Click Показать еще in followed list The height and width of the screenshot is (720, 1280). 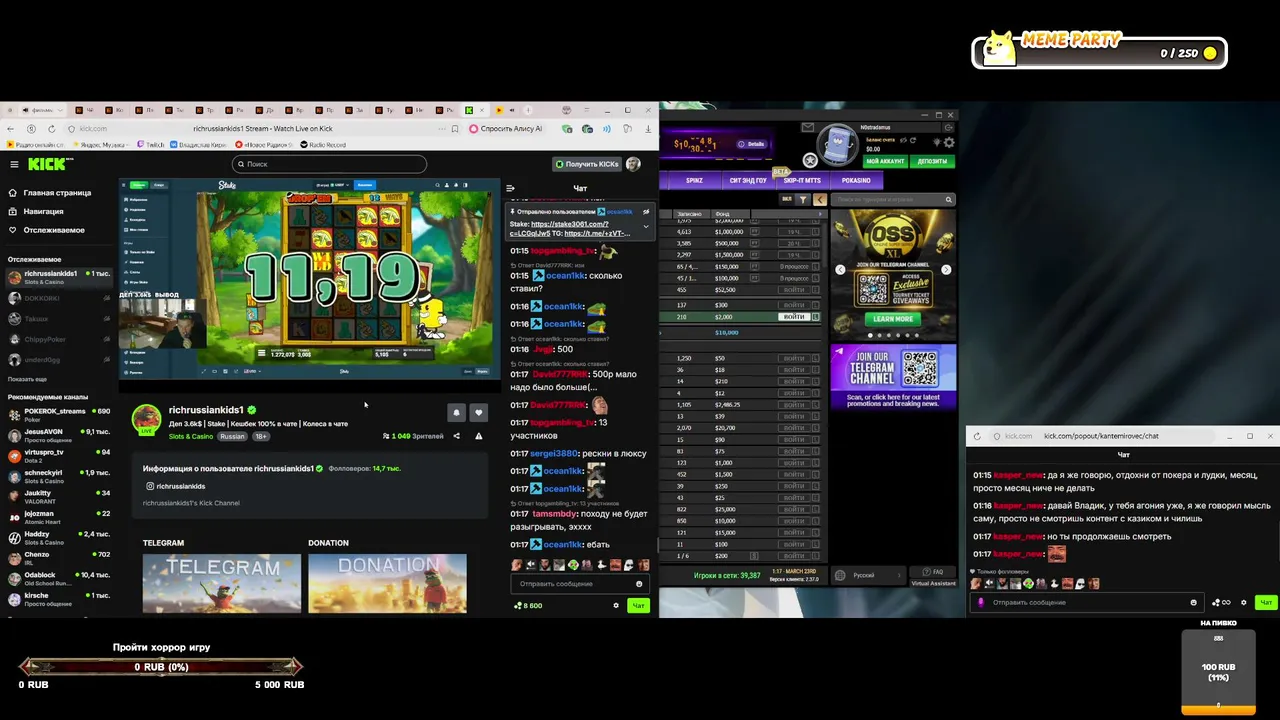pos(27,379)
